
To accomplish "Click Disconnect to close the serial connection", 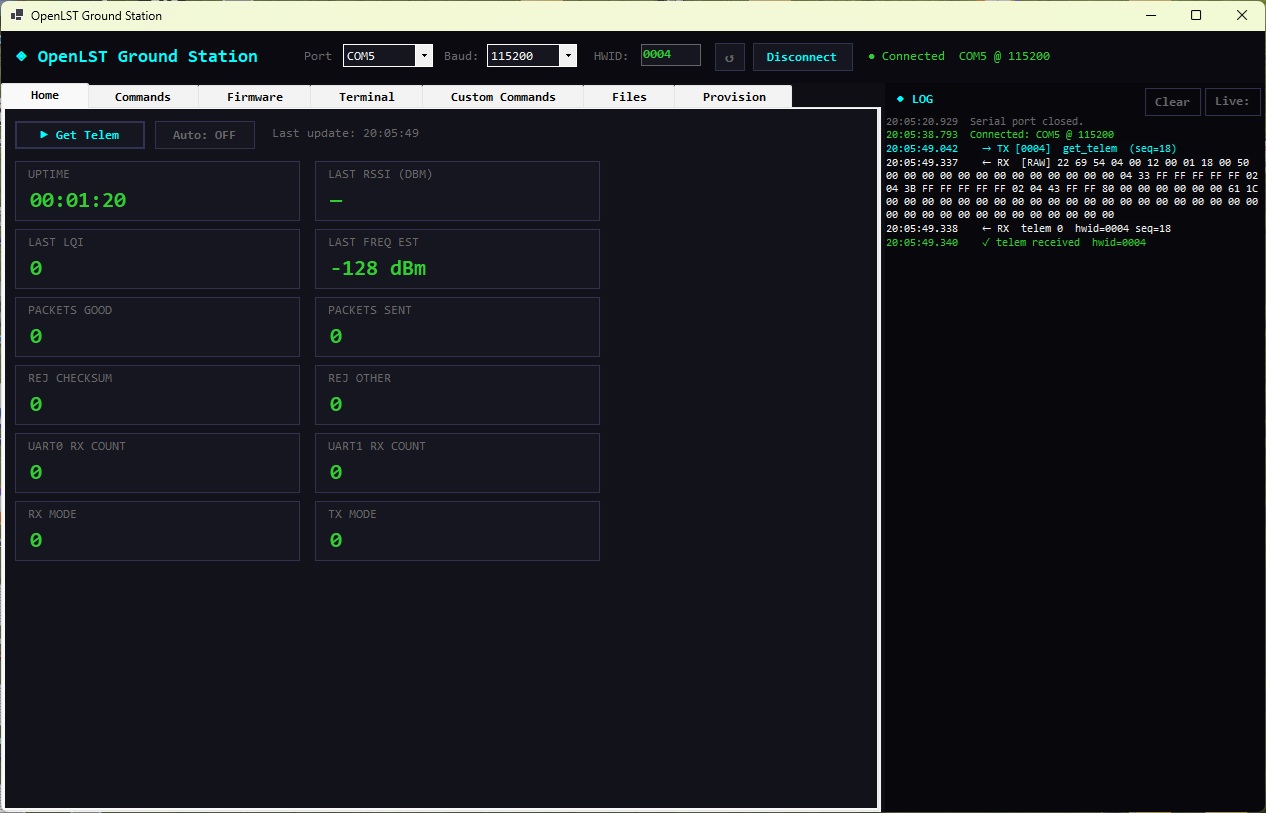I will tap(802, 57).
